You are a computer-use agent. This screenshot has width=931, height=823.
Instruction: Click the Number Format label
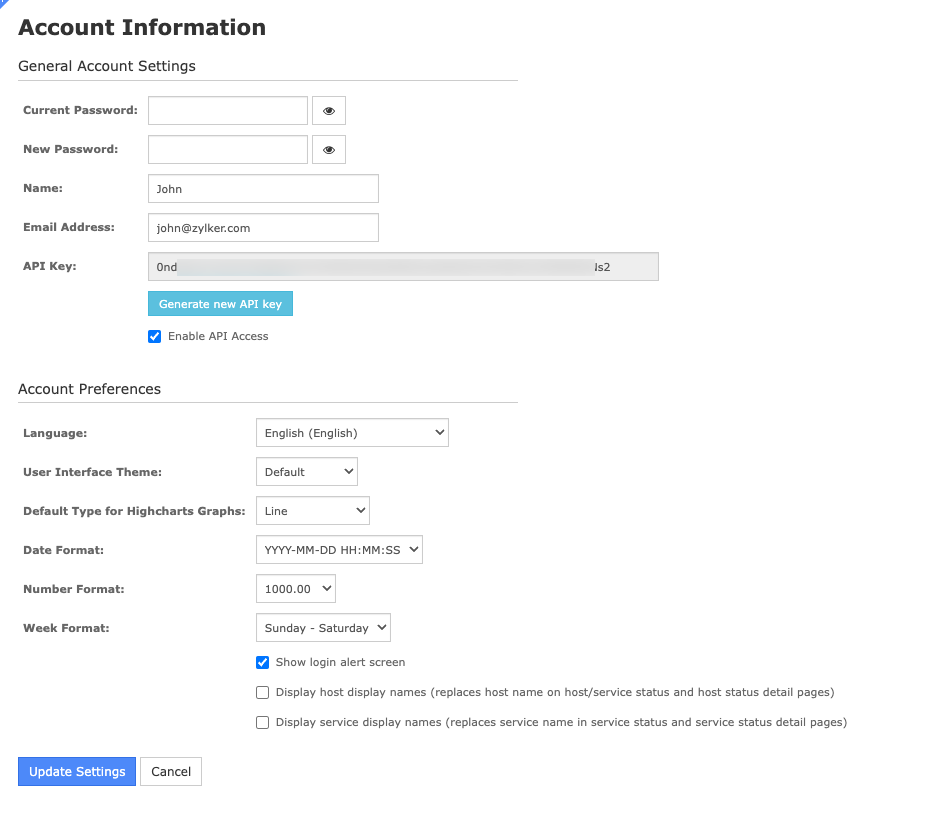(74, 590)
